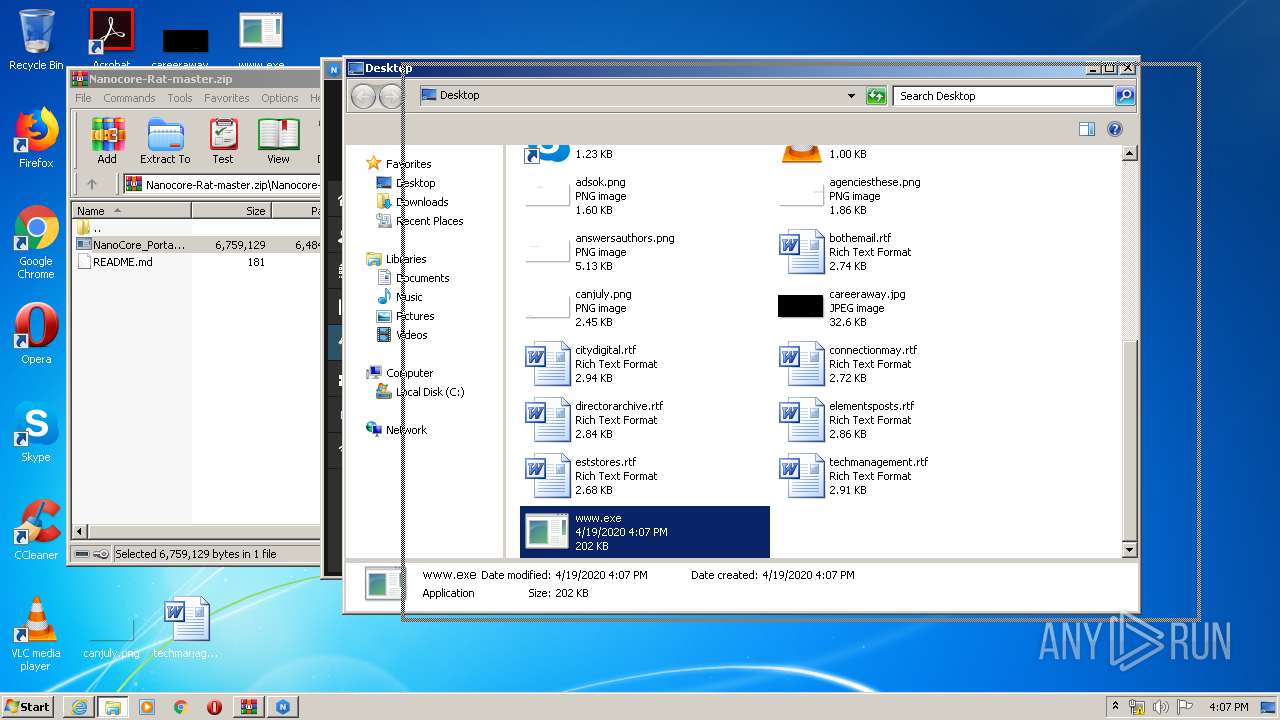
Task: Click scrollbar up arrow in file list
Action: (x=1130, y=153)
